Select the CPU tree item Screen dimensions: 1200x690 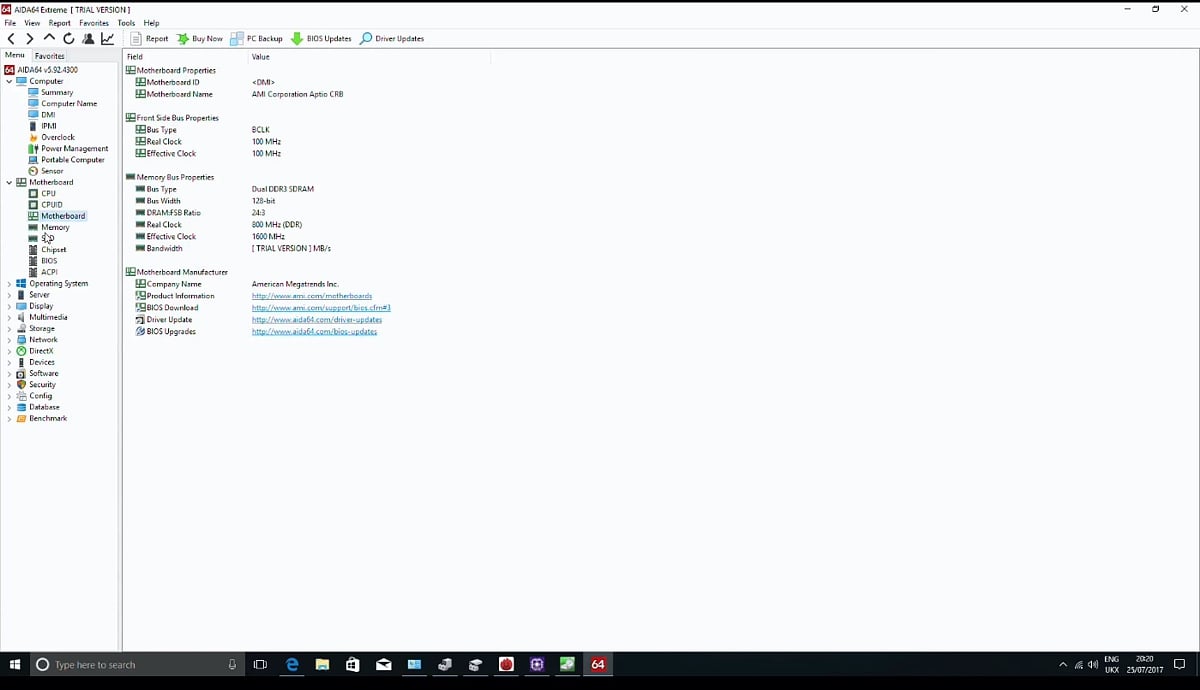pos(48,193)
